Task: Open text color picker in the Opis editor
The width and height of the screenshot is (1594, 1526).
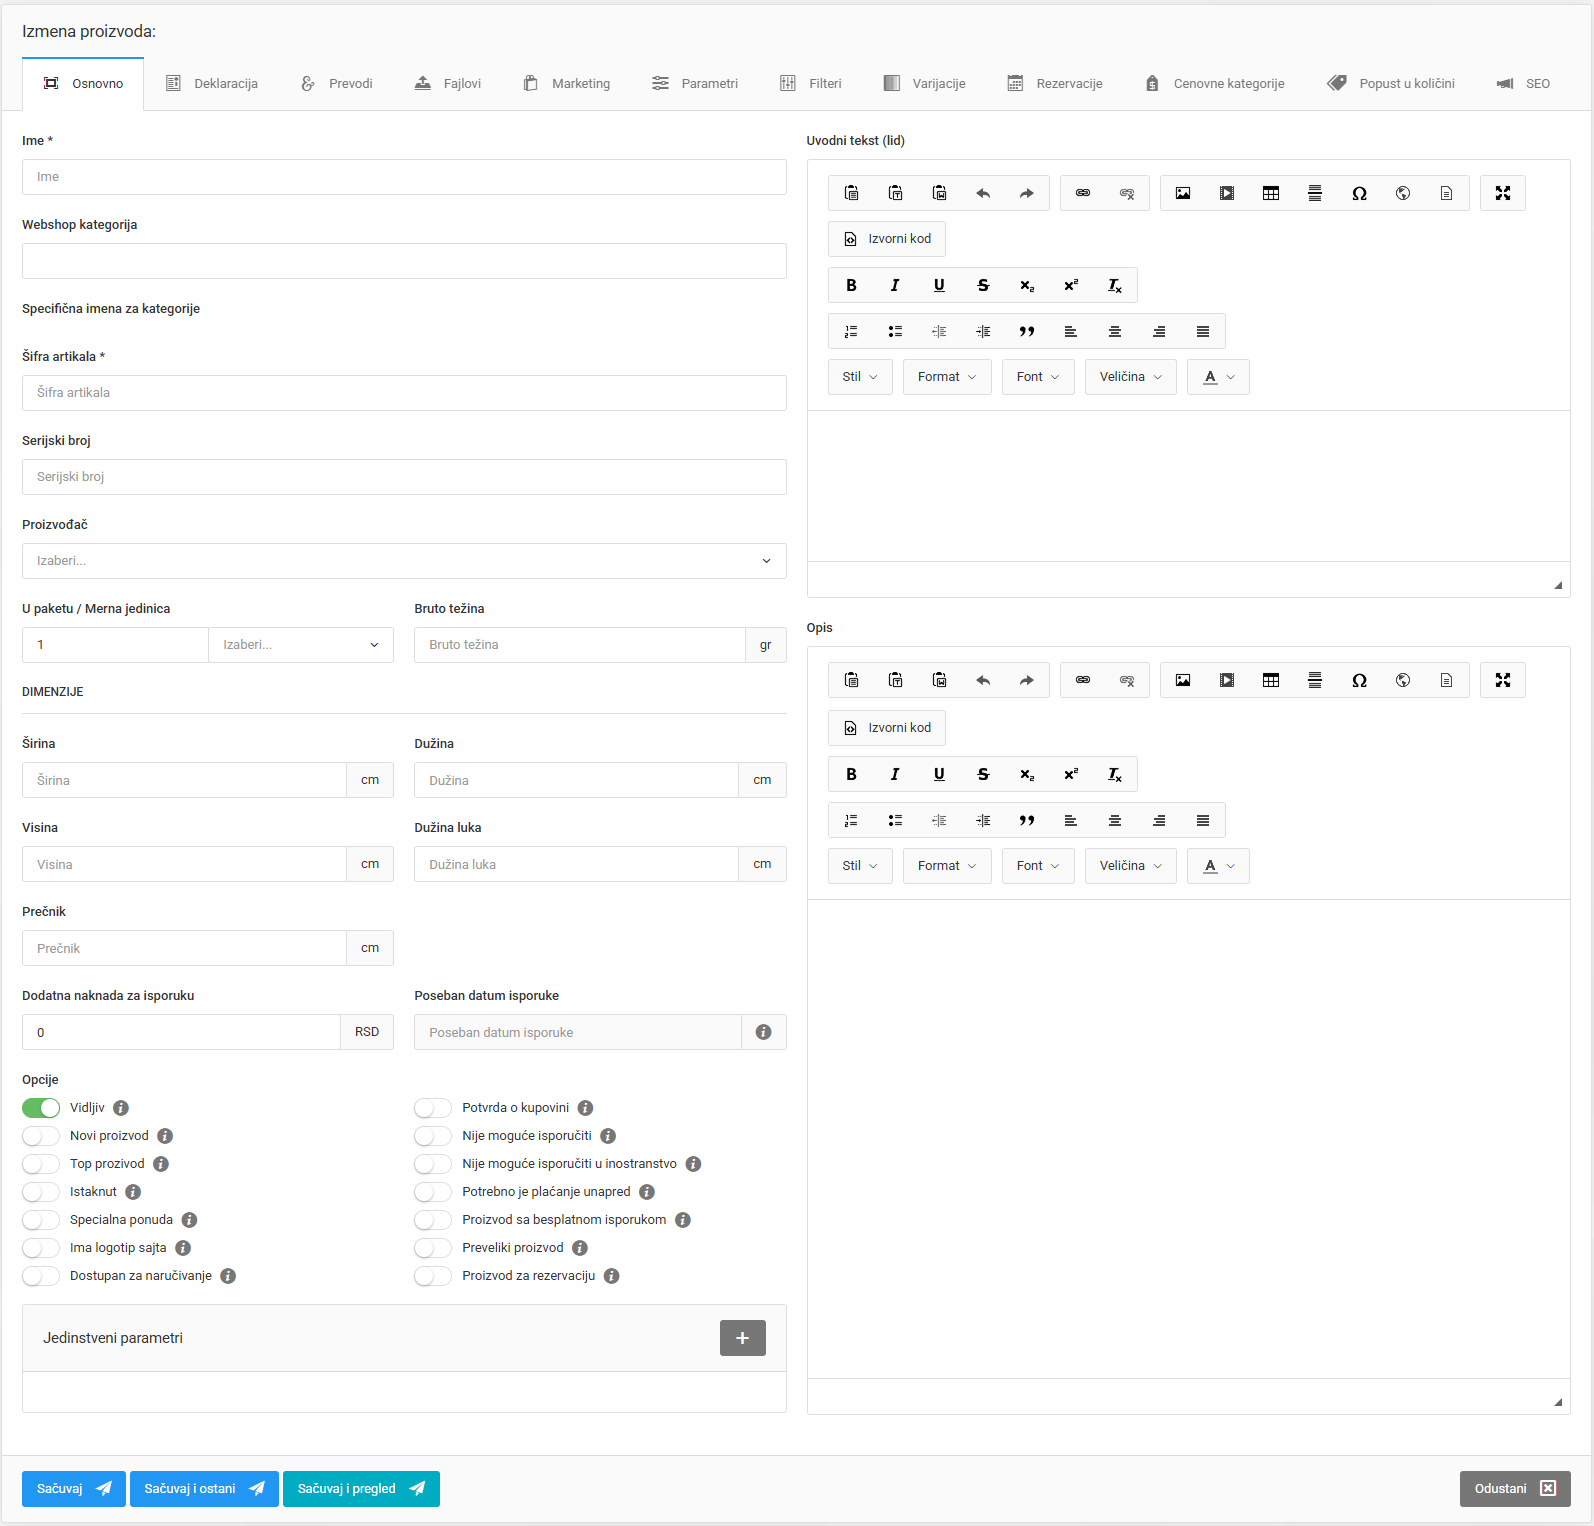Action: [1218, 866]
